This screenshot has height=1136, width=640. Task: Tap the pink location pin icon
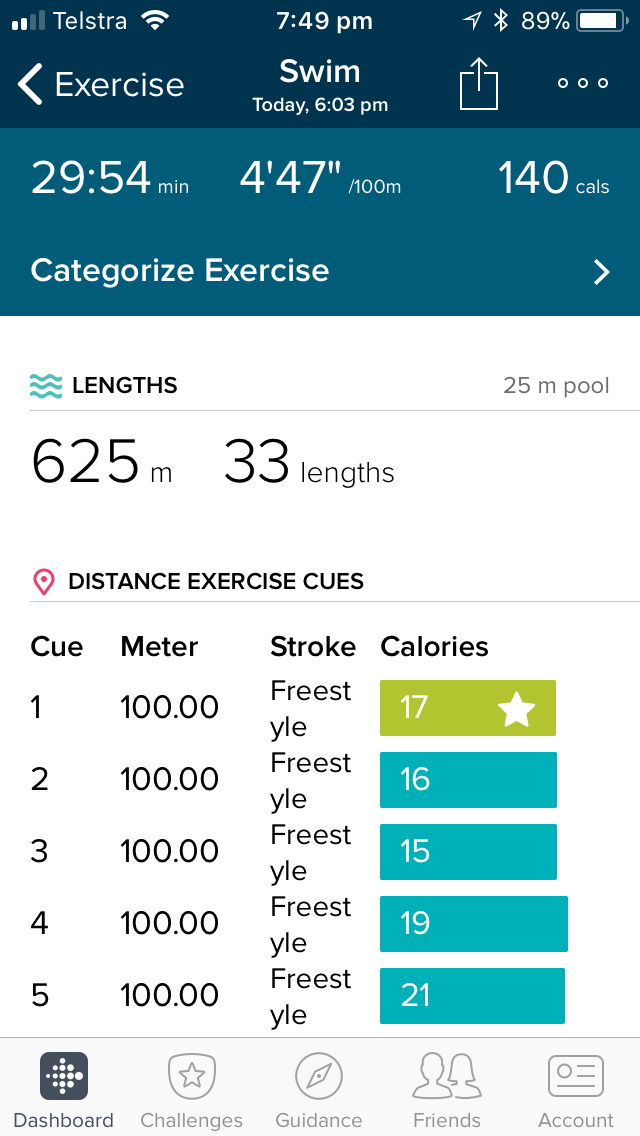click(x=44, y=582)
